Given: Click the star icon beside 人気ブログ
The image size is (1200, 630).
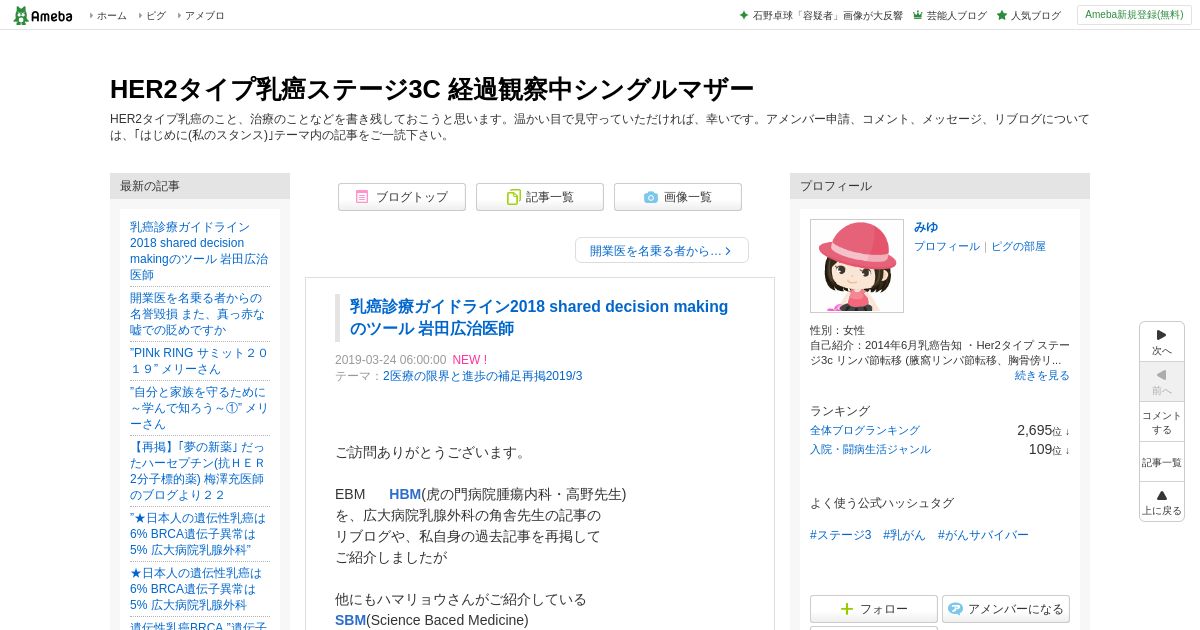Looking at the screenshot, I should [1002, 15].
